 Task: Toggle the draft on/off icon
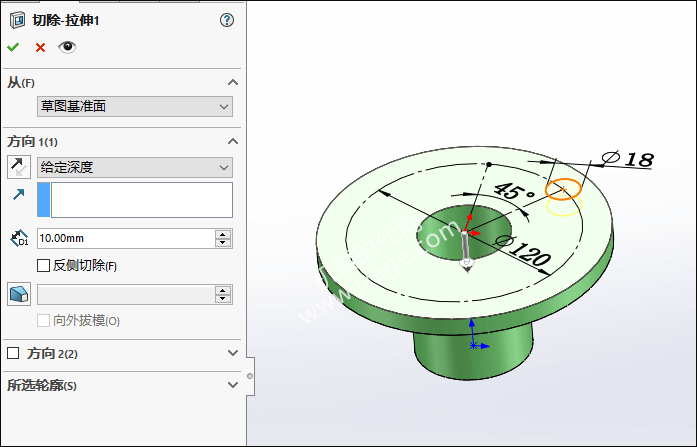(19, 294)
